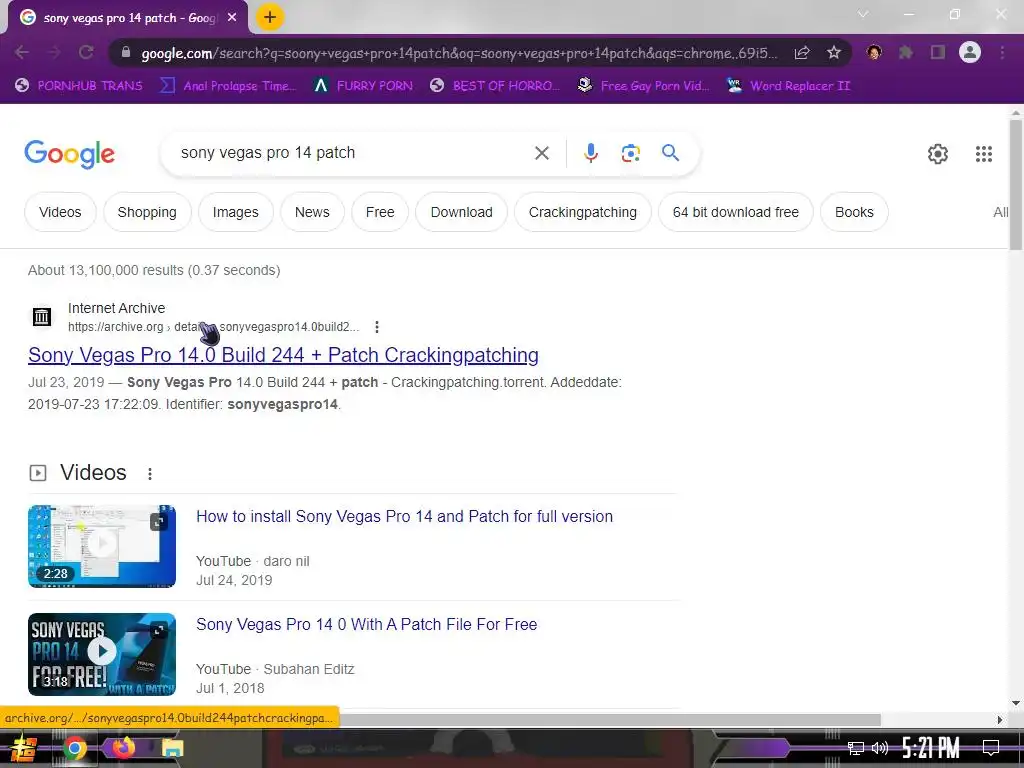
Task: Toggle the browser side panel icon
Action: click(938, 52)
